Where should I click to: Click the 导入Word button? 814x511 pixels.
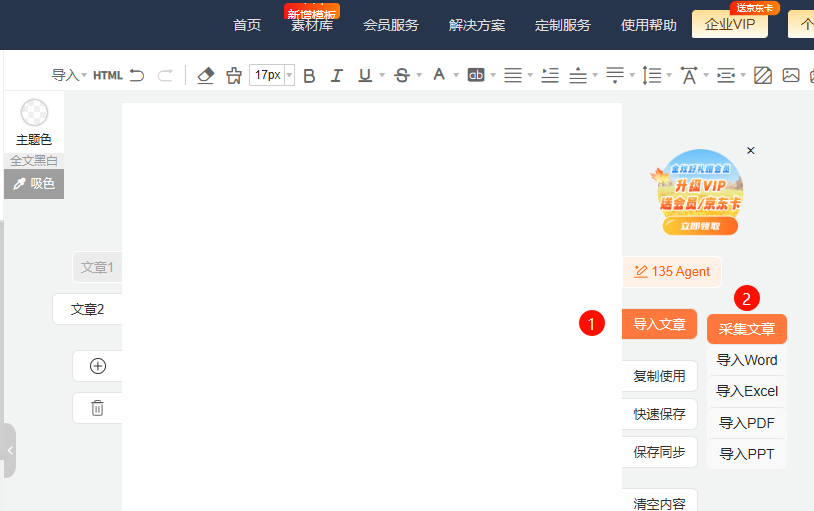(x=747, y=360)
